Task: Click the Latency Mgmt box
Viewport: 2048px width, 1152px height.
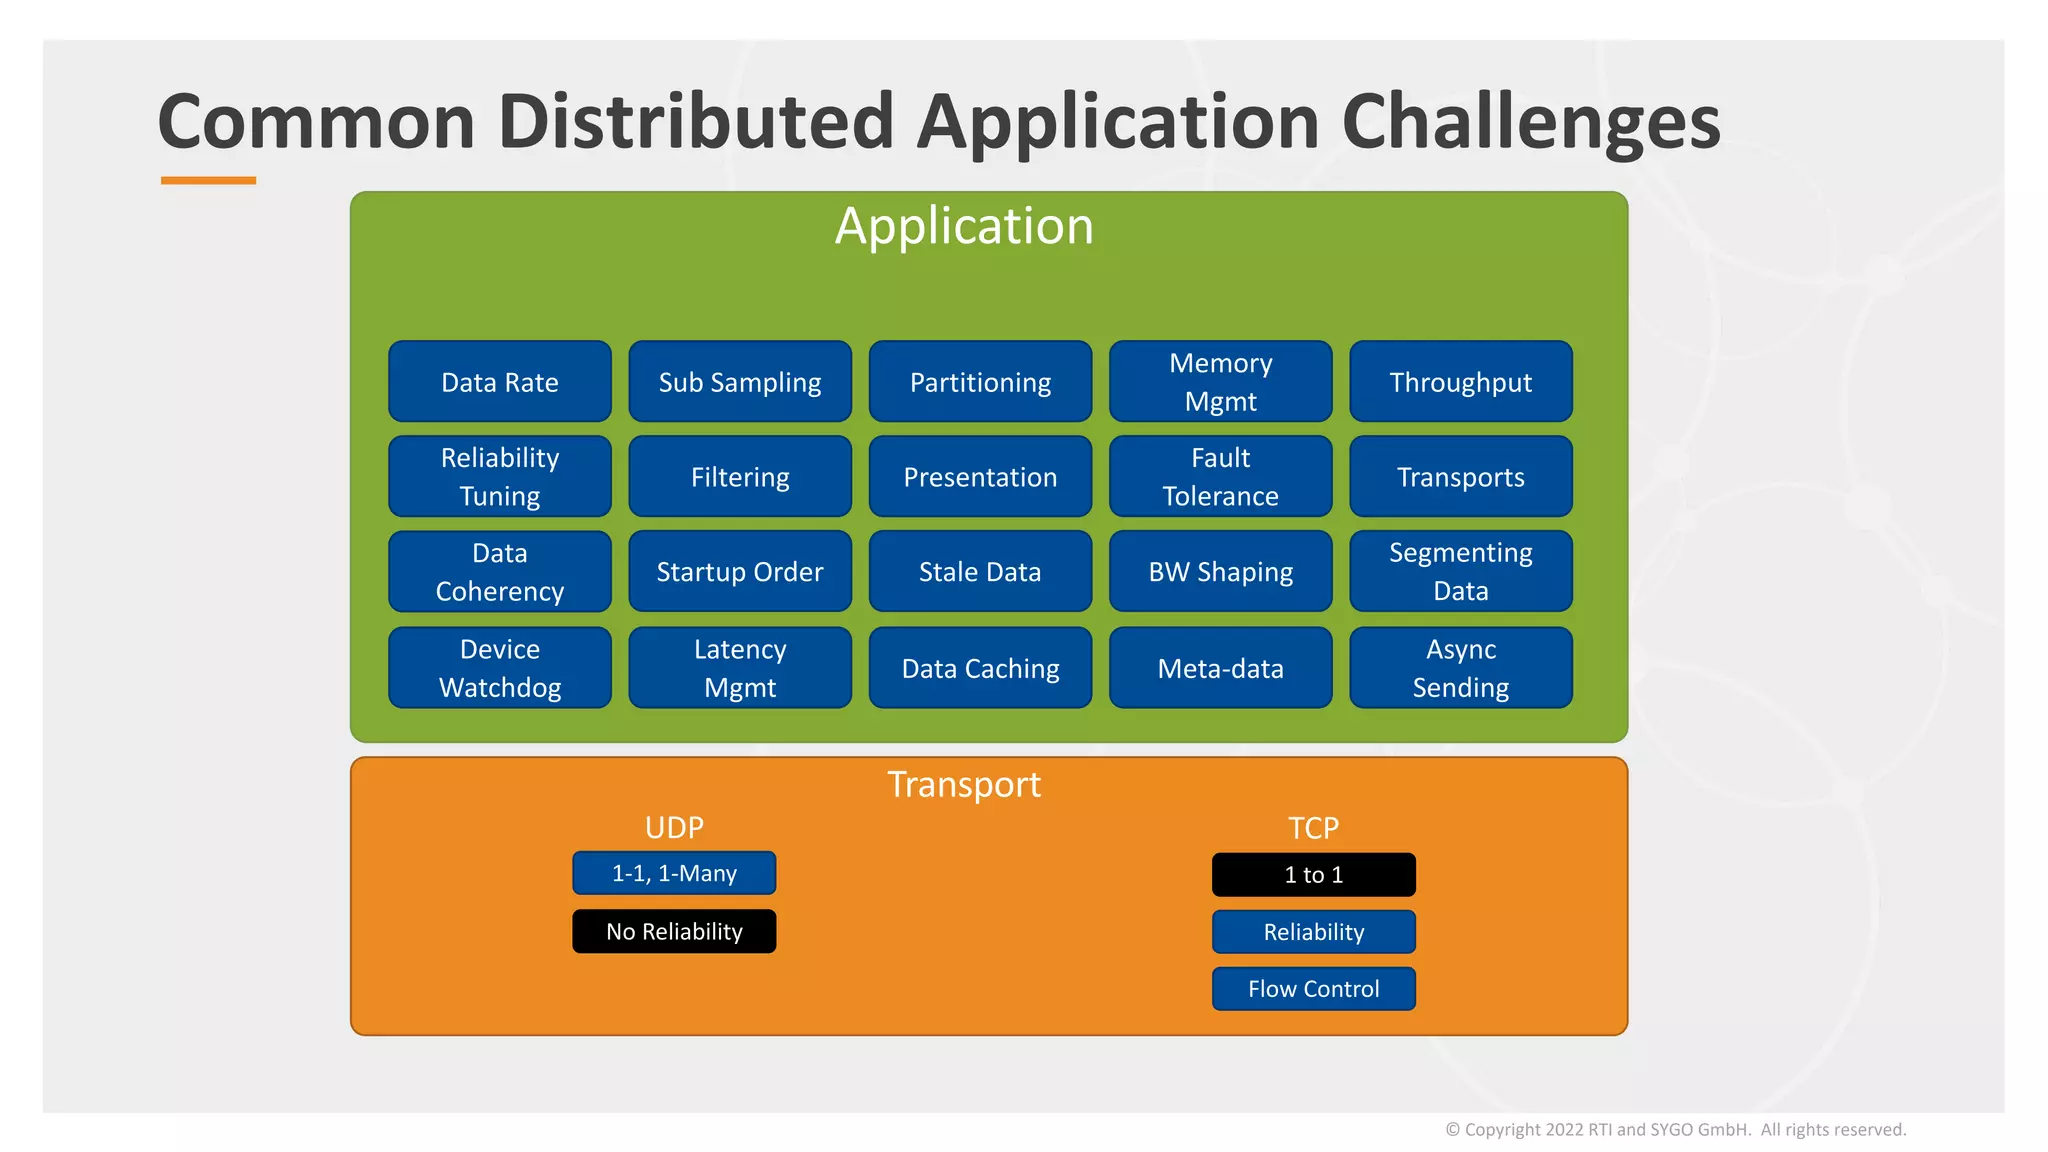Action: pyautogui.click(x=740, y=667)
